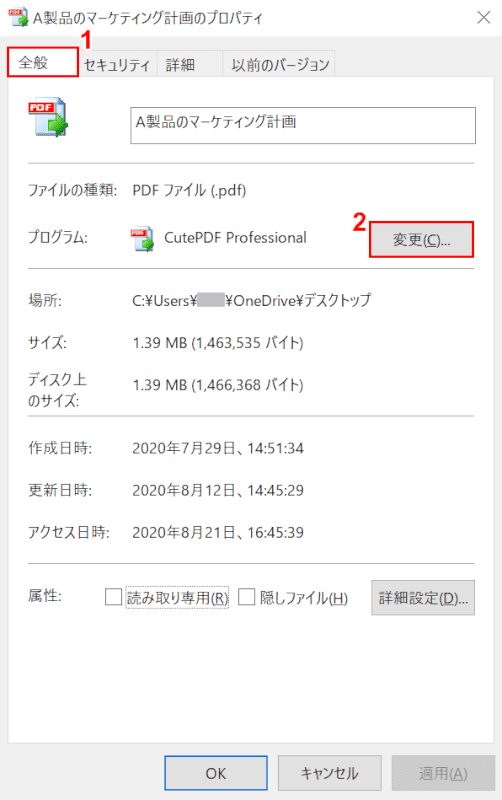Viewport: 502px width, 800px height.
Task: Click the CutePDF Professional program icon
Action: point(142,239)
